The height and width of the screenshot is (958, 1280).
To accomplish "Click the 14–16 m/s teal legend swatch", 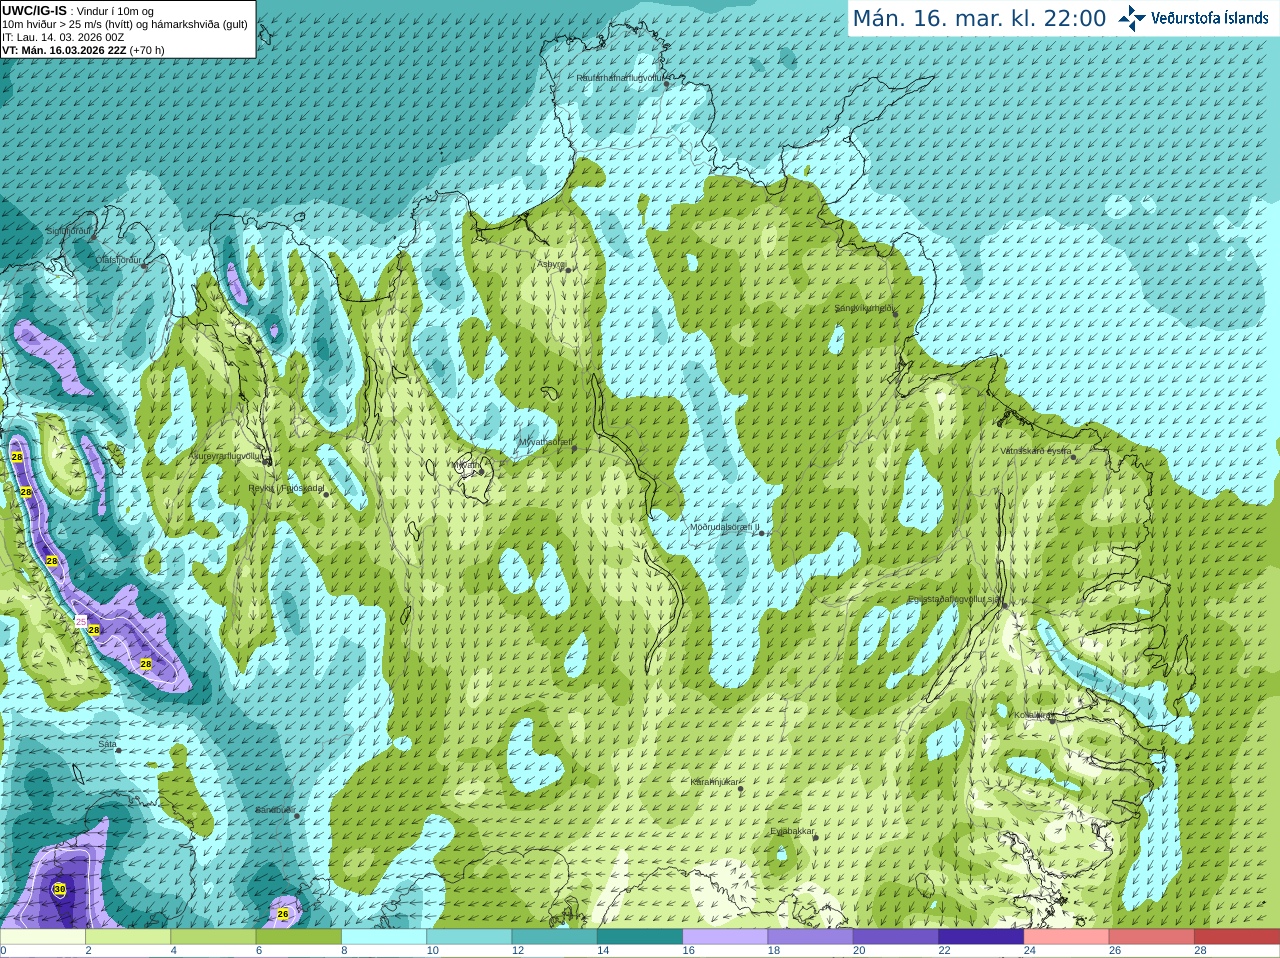I will click(x=640, y=937).
